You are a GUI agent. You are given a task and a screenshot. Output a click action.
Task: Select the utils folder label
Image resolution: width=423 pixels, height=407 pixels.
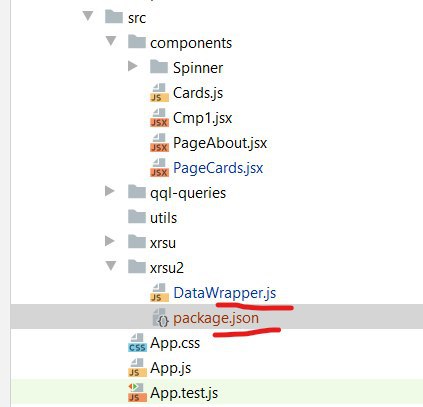pos(163,218)
